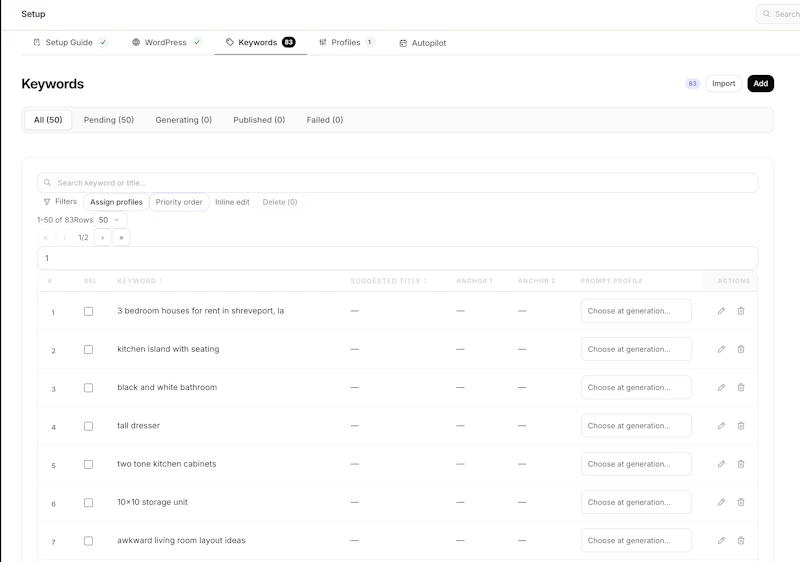This screenshot has height=562, width=800.
Task: Show Failed (0) keywords
Action: [324, 120]
